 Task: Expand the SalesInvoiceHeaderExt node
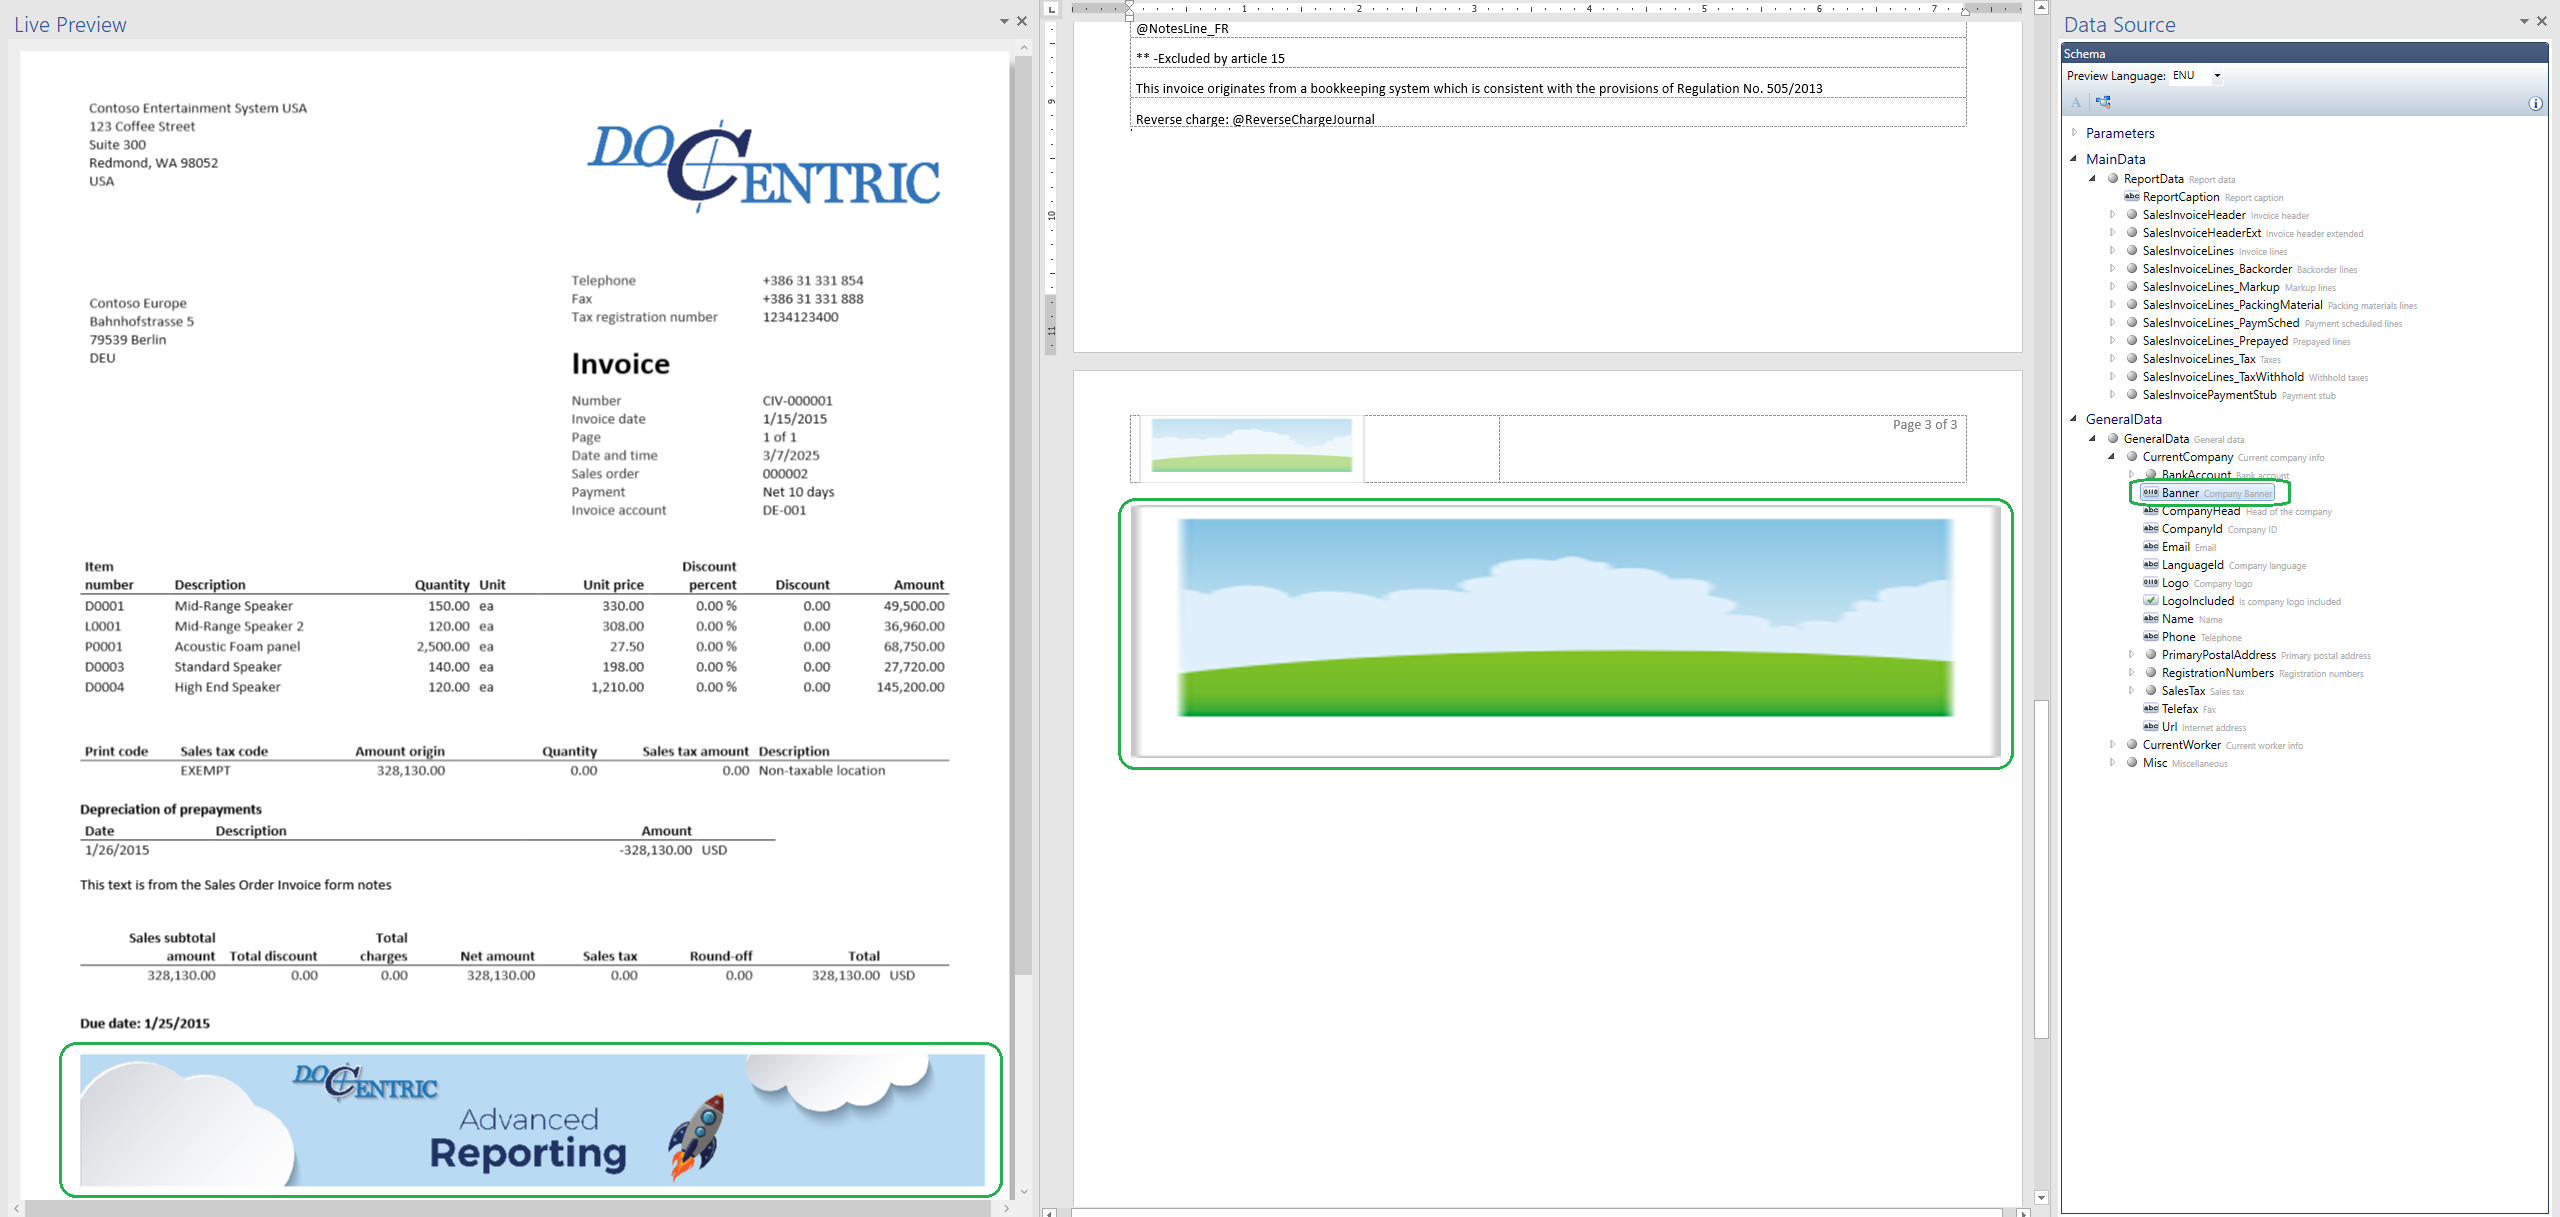(x=2113, y=233)
